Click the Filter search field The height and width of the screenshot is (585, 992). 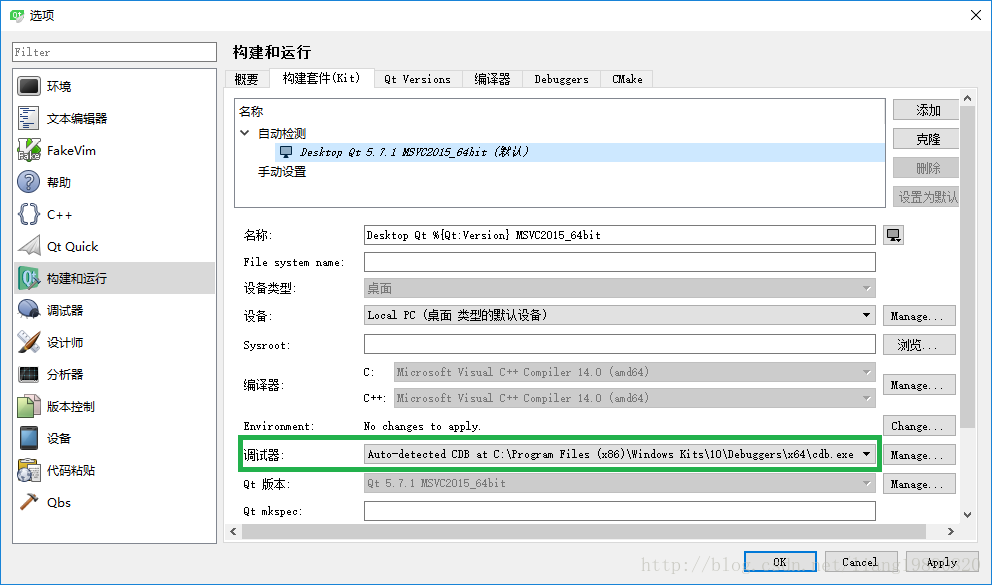115,52
